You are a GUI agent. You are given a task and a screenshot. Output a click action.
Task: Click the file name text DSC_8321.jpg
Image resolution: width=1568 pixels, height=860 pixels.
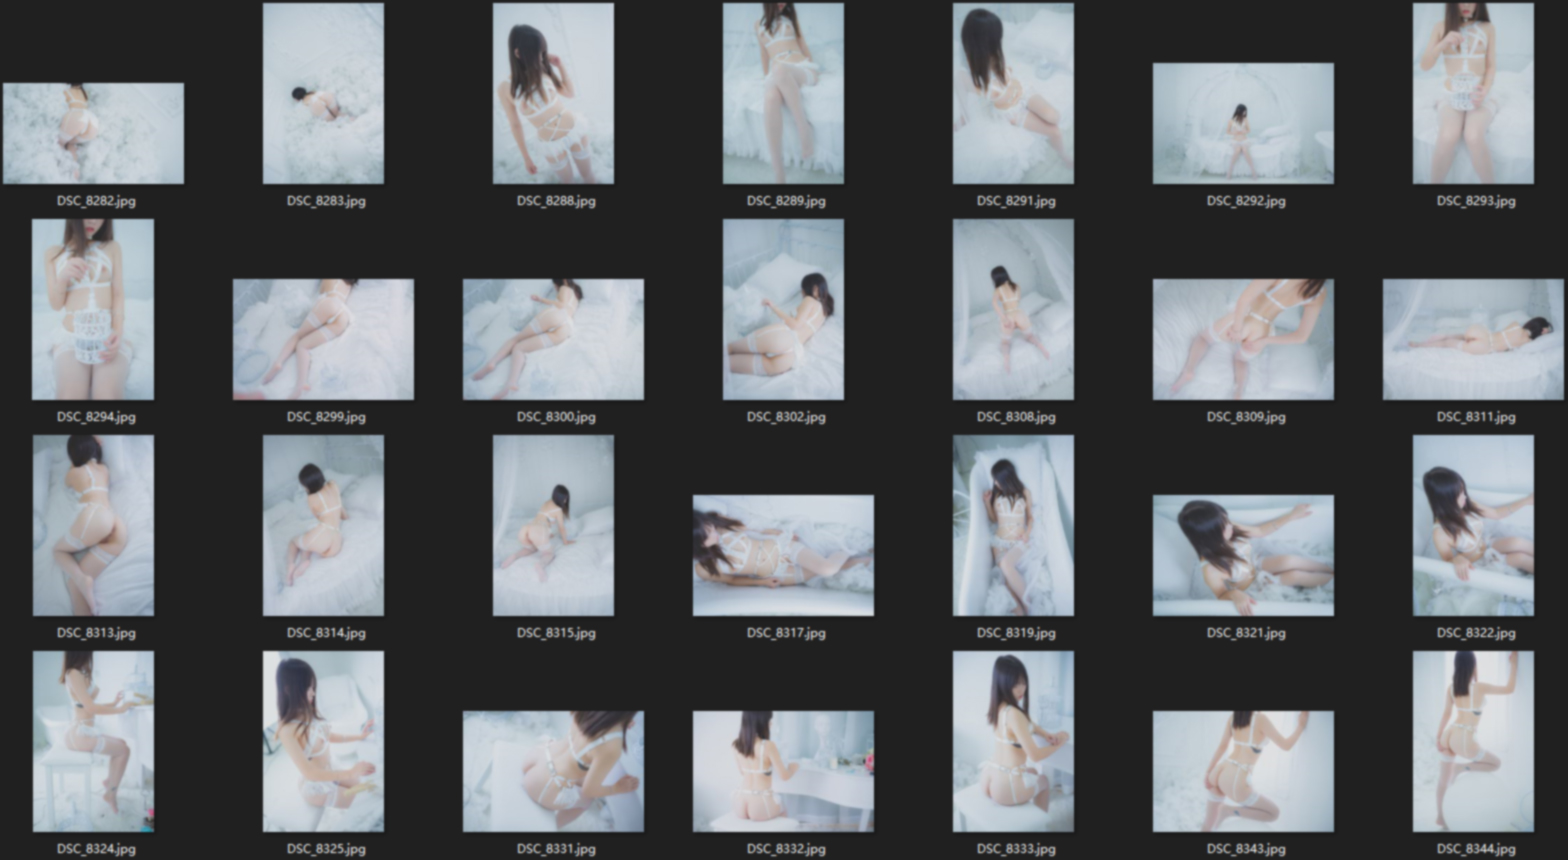pos(1246,633)
